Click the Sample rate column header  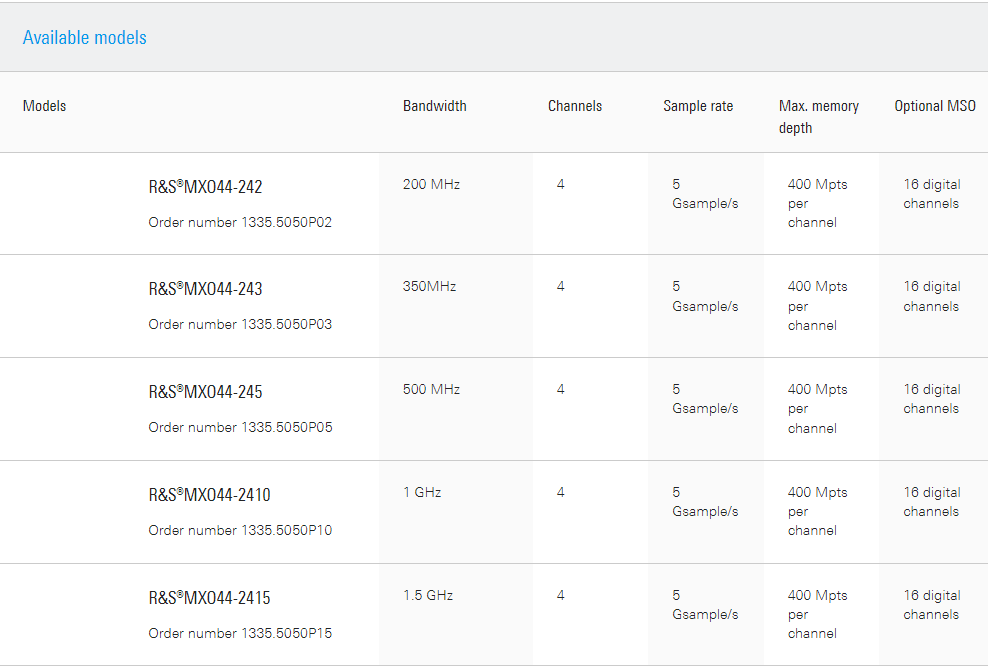coord(698,106)
